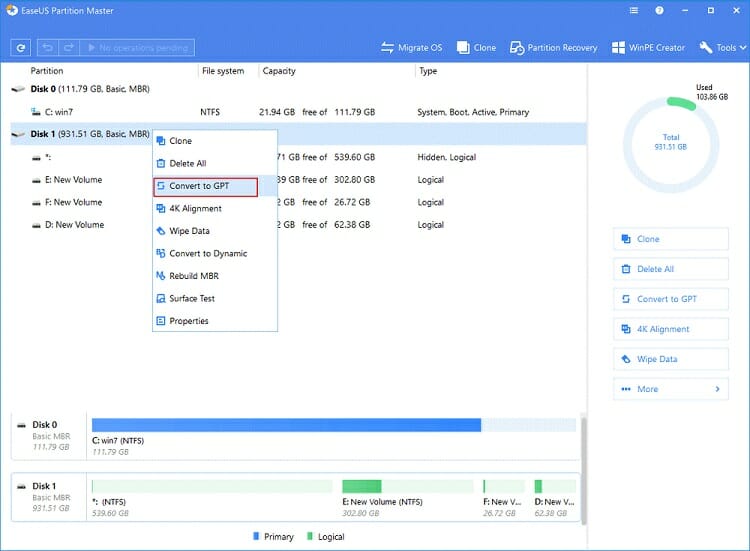Open Properties from the context menu
The width and height of the screenshot is (750, 551).
click(x=188, y=321)
